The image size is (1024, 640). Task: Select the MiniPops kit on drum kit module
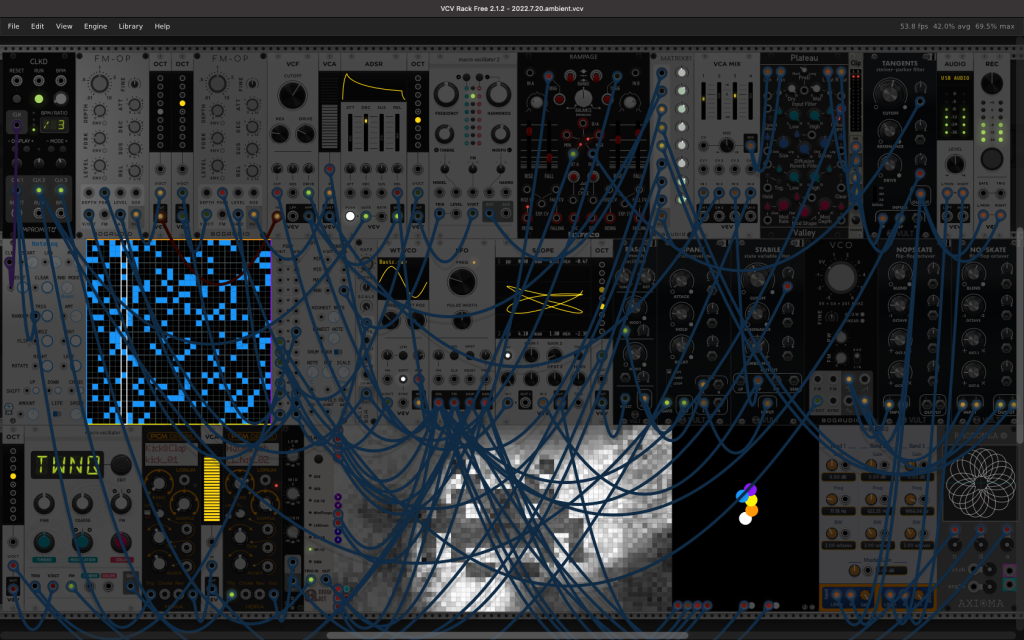(321, 513)
